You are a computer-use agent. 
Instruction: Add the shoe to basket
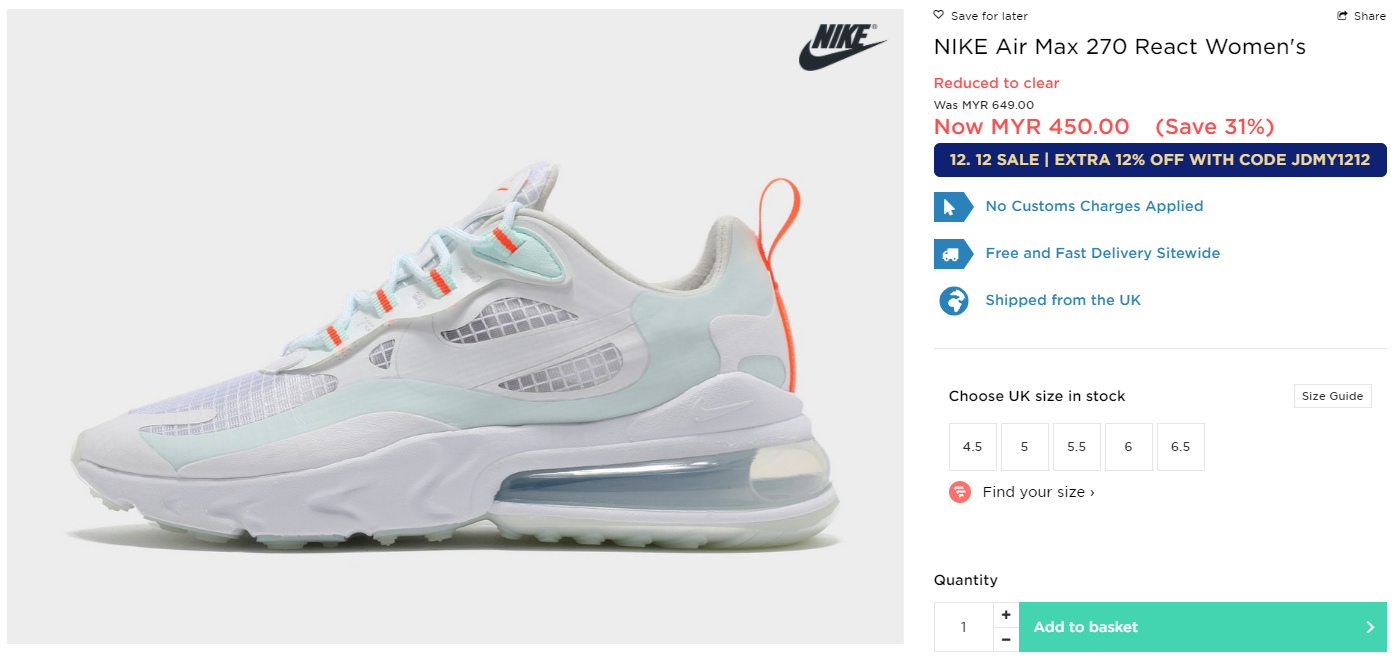click(x=1202, y=627)
